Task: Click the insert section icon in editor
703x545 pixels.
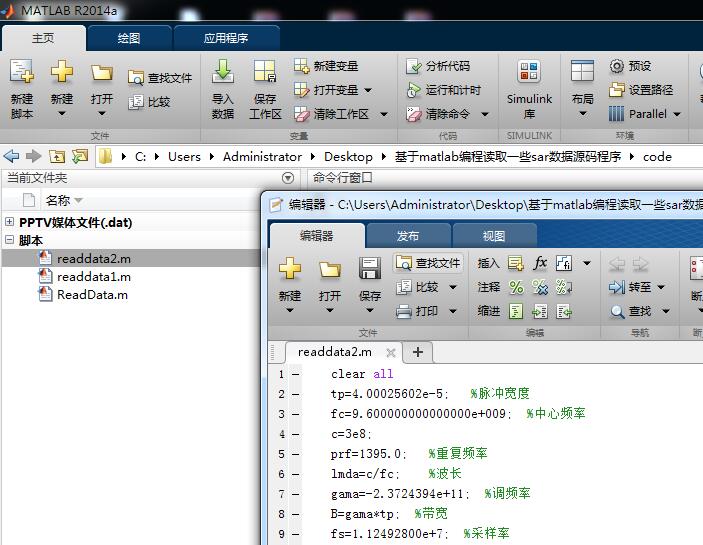Action: tap(516, 263)
